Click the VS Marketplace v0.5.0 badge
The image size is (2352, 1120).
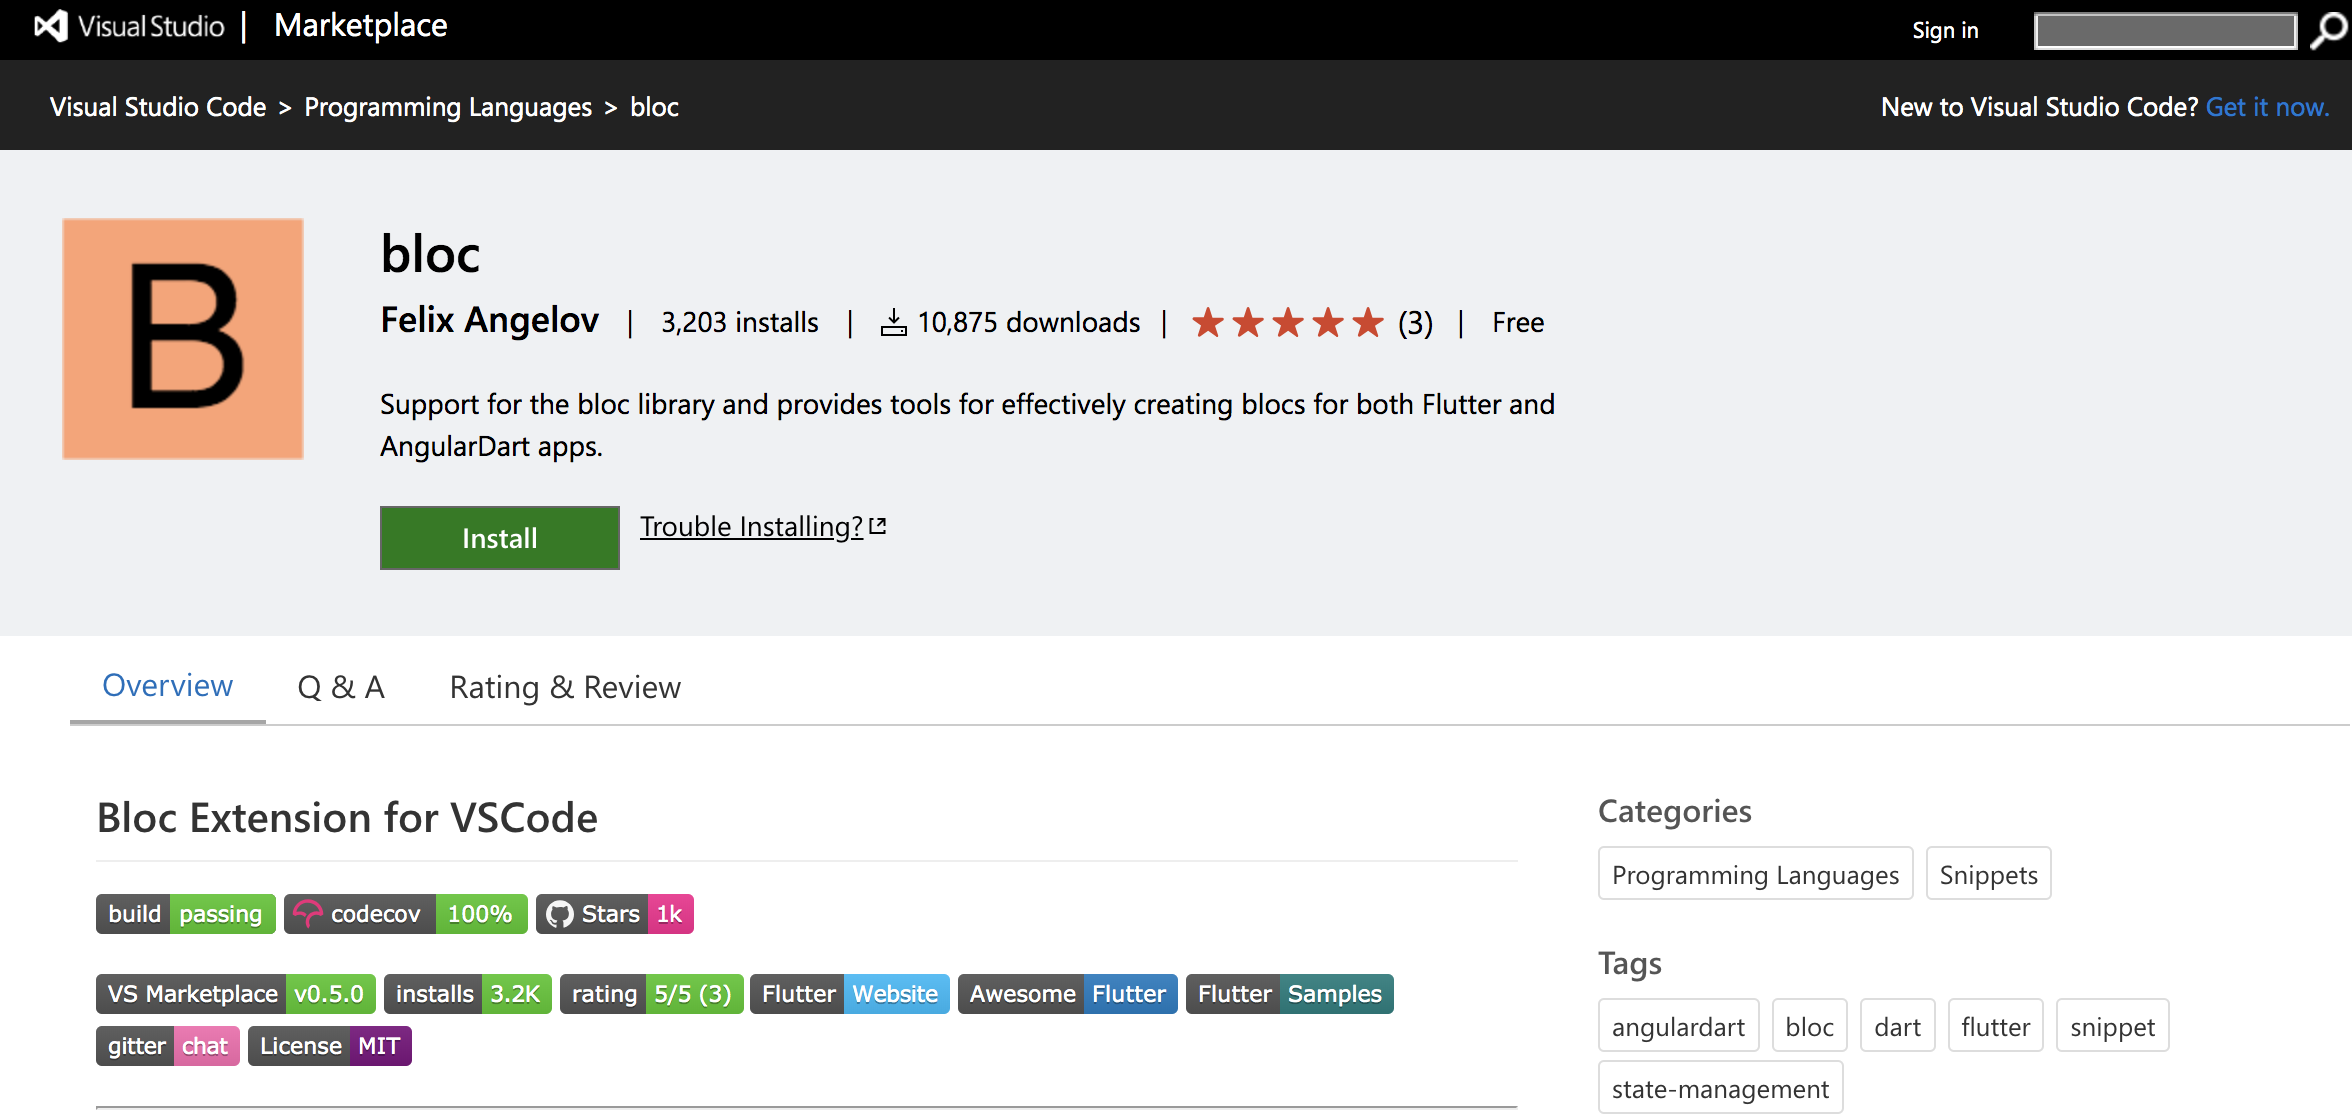(236, 994)
